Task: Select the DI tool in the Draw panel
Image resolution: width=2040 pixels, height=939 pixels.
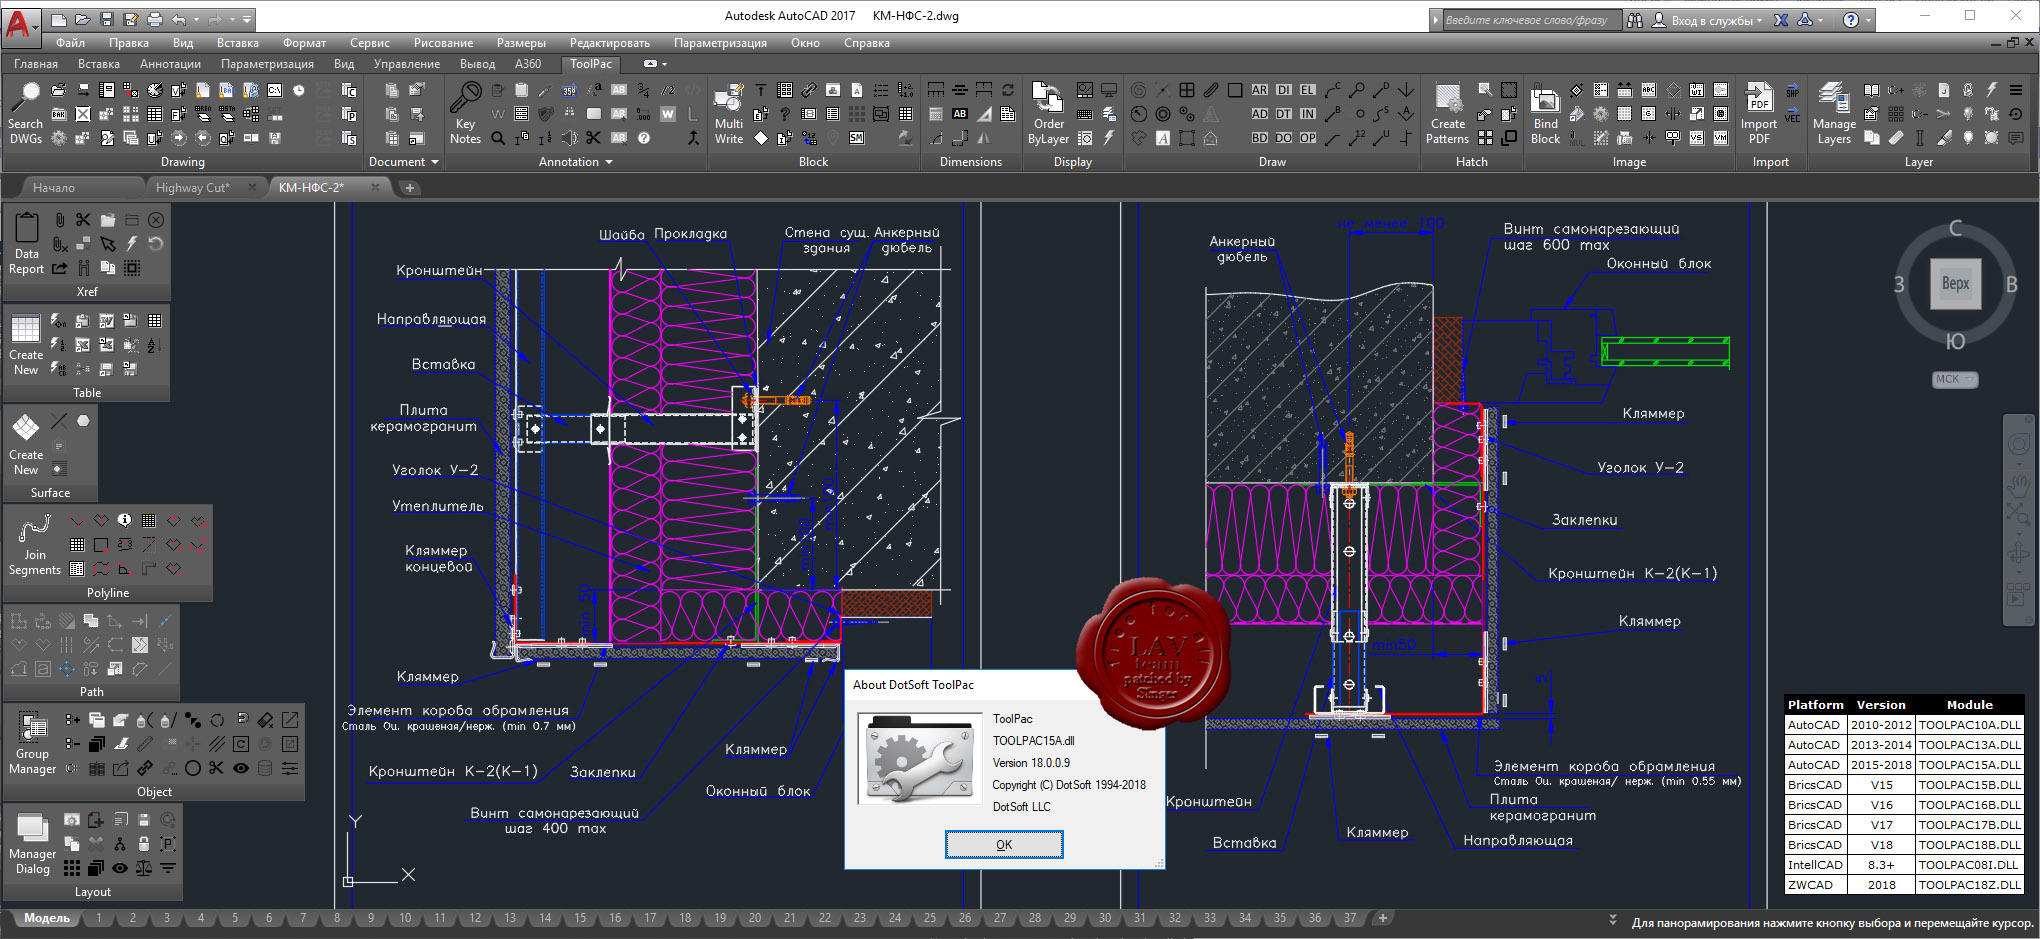Action: pos(1284,90)
